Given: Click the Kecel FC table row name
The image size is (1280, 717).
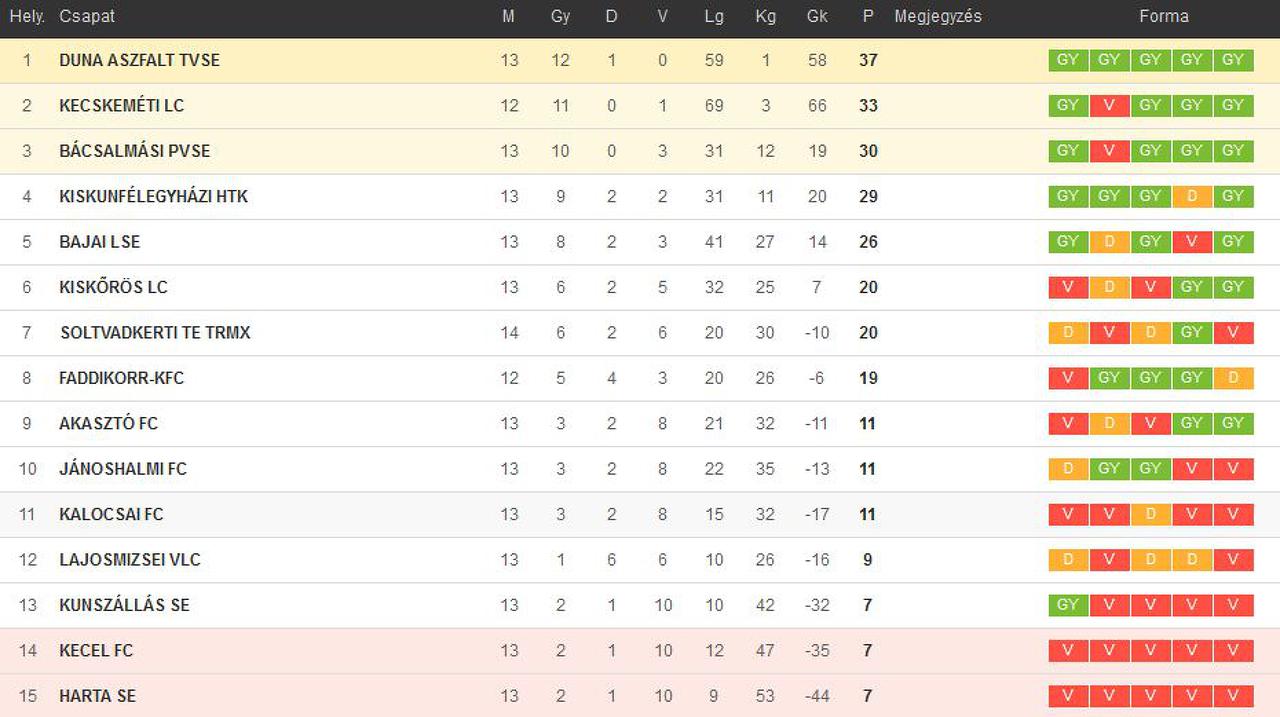Looking at the screenshot, I should click(96, 651).
